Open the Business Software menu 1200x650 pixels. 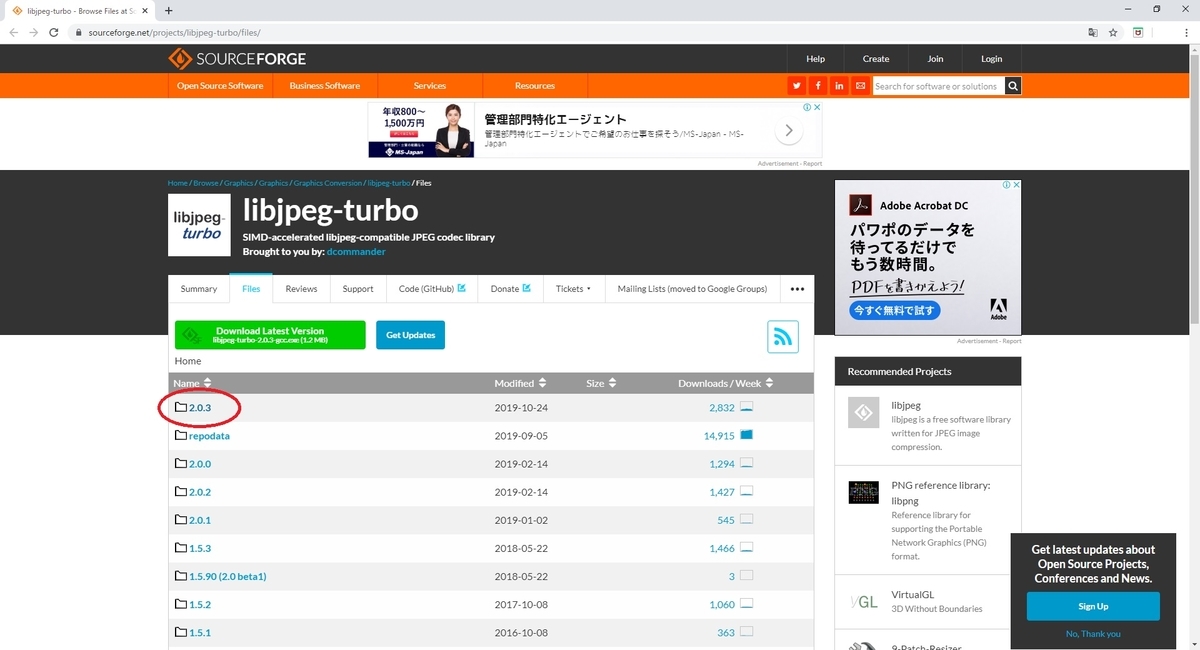[324, 86]
